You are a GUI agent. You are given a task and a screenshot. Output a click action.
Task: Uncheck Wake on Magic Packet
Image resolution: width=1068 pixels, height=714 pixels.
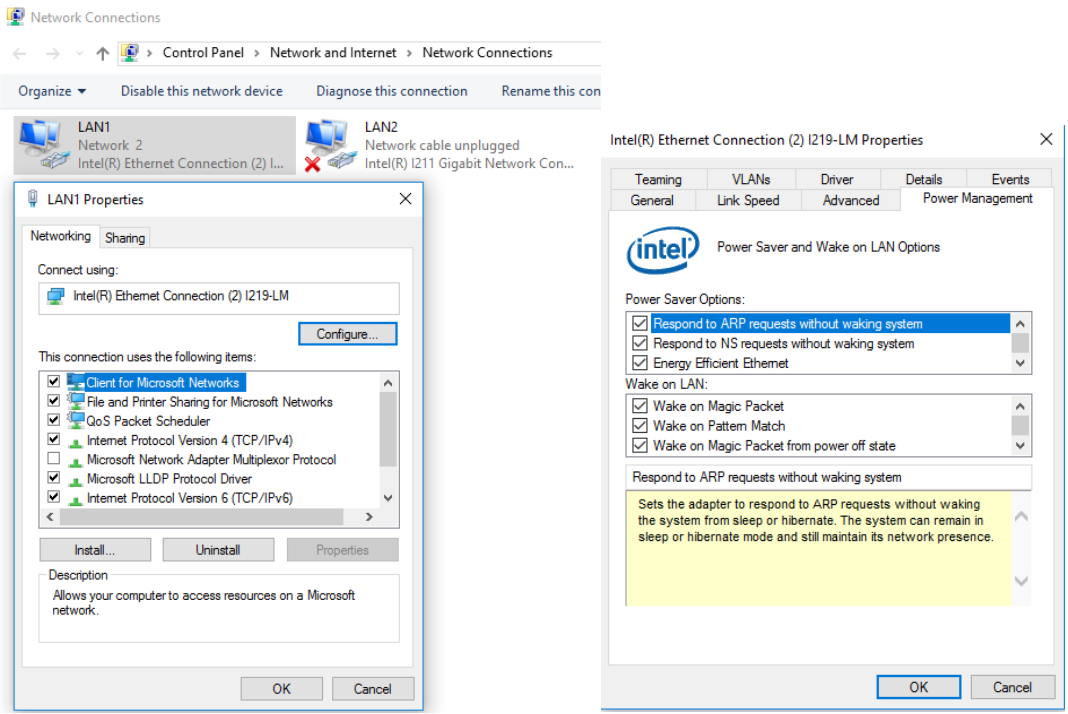640,406
